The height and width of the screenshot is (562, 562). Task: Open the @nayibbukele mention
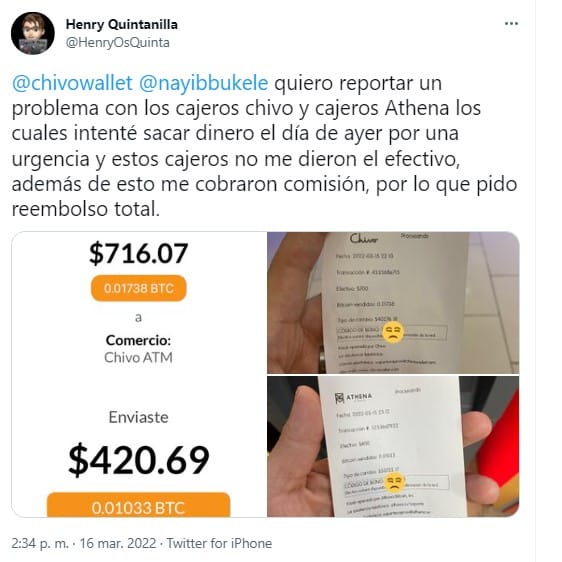[x=203, y=83]
